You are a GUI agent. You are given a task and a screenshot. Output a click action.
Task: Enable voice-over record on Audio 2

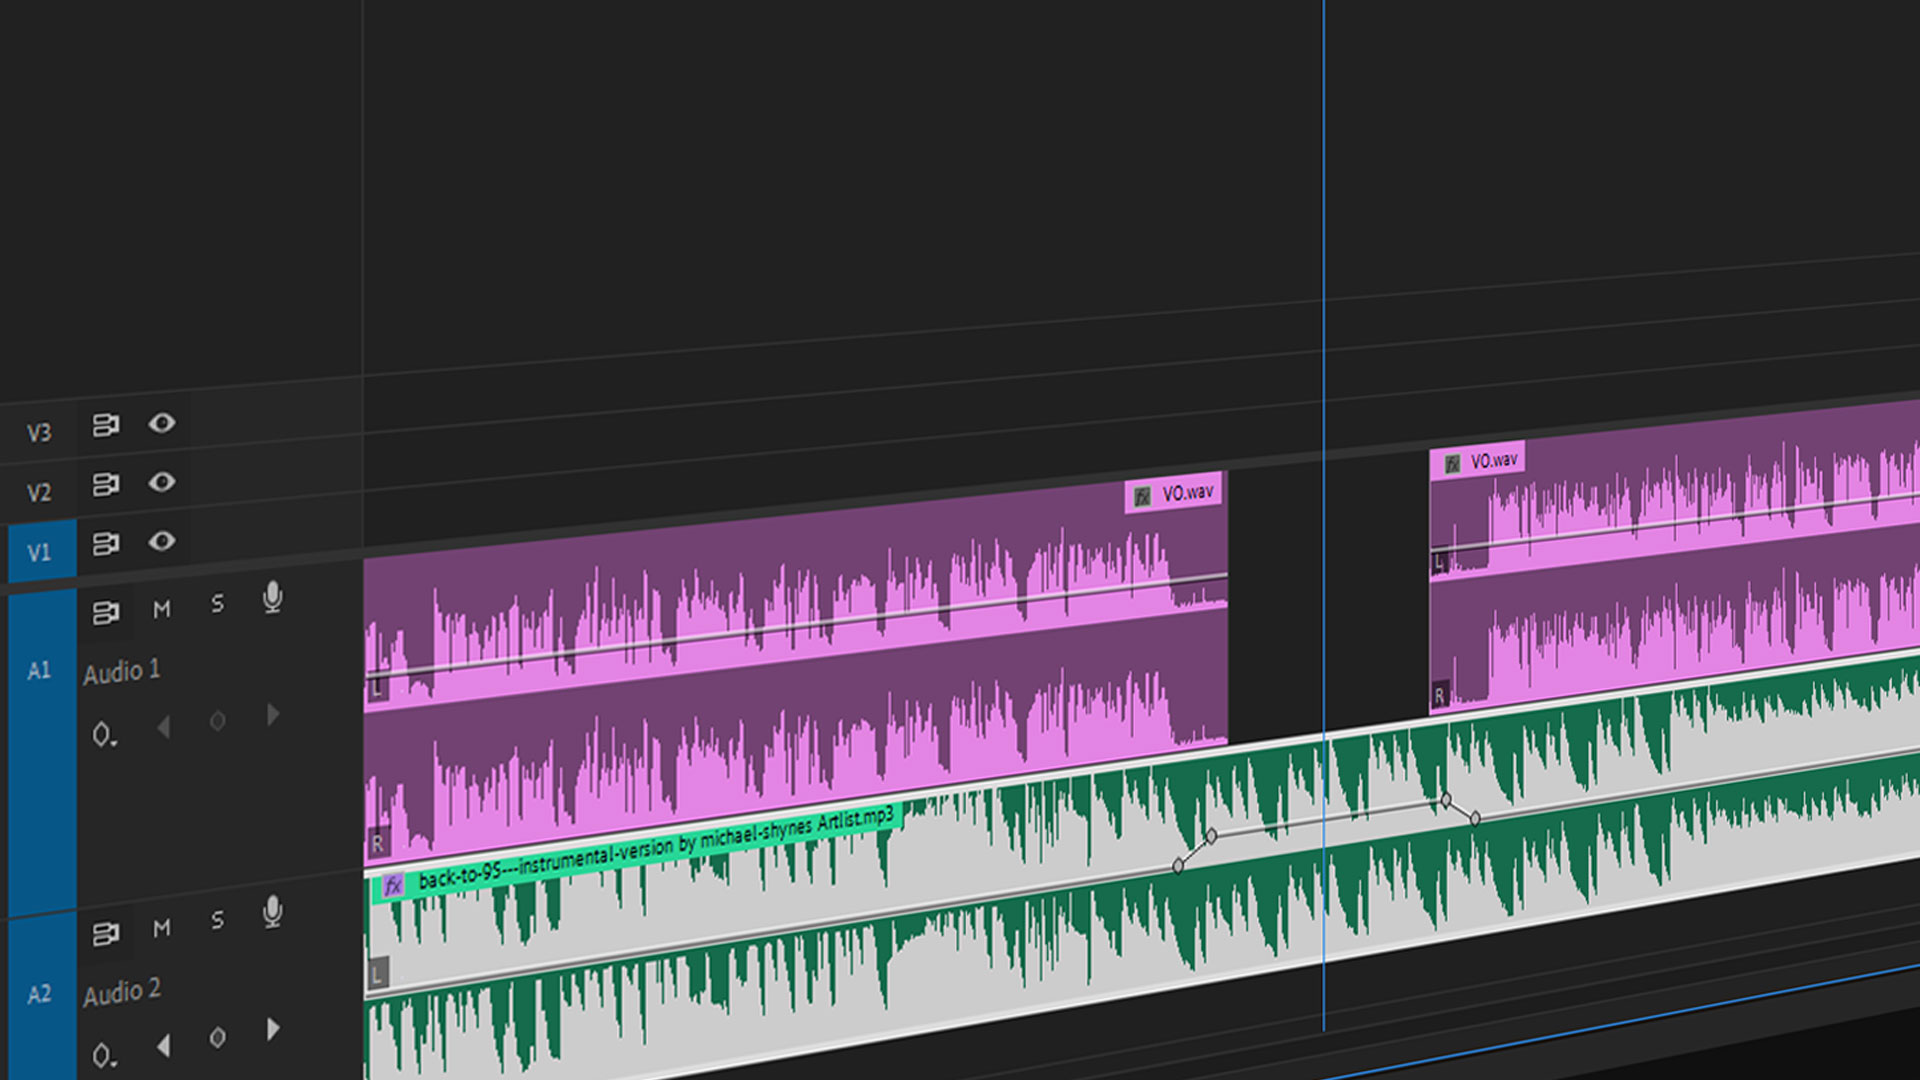[272, 912]
